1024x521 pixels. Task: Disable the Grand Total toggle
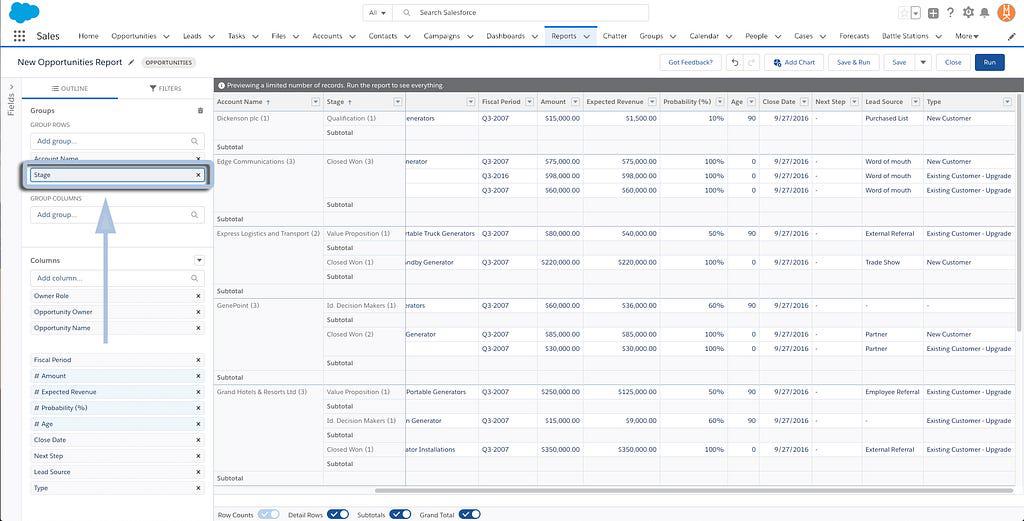tap(469, 514)
